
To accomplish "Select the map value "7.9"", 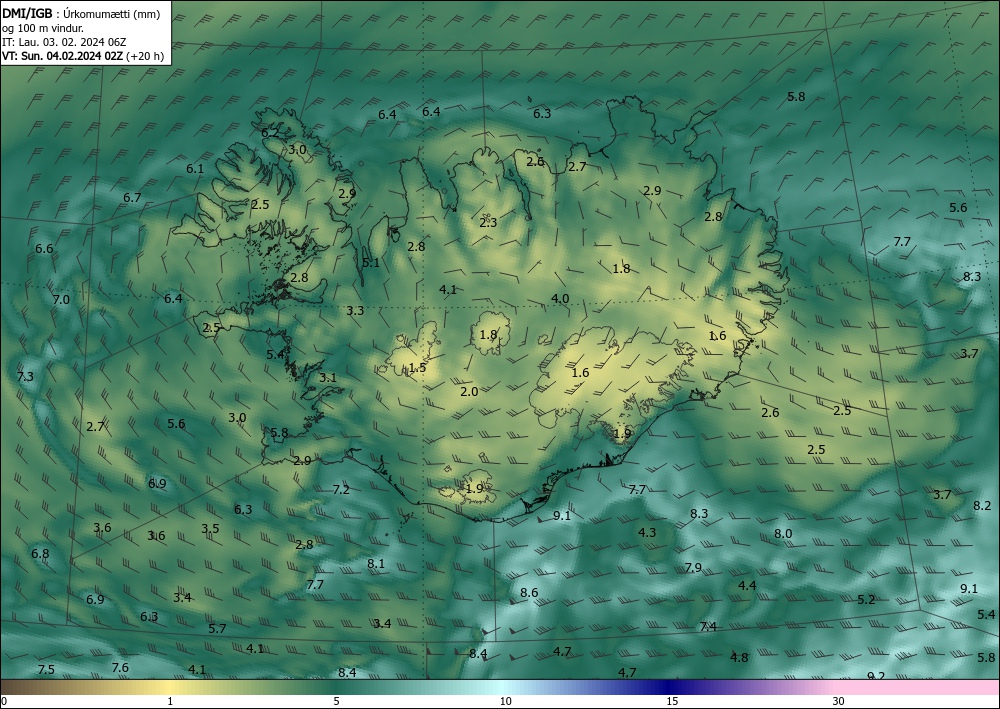I will click(x=693, y=567).
